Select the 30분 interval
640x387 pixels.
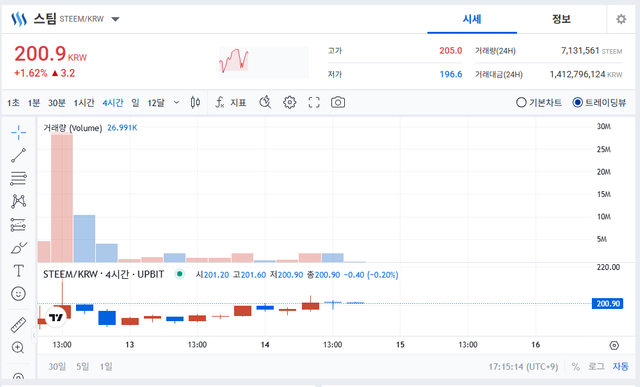click(x=57, y=103)
